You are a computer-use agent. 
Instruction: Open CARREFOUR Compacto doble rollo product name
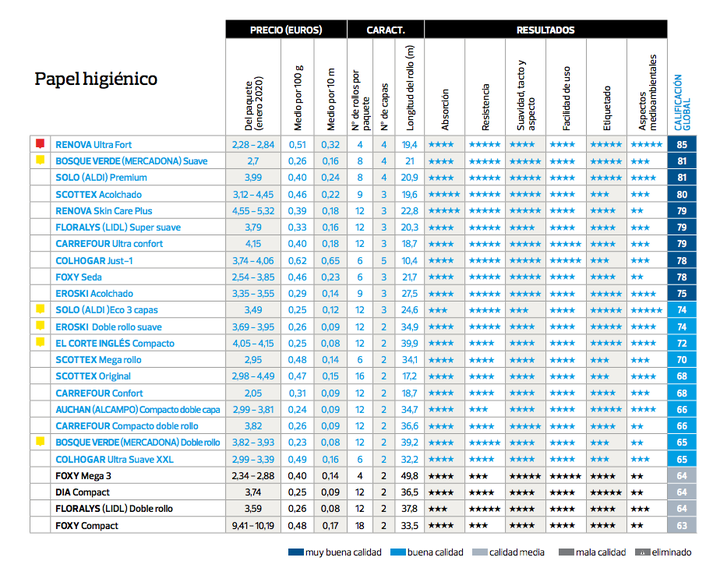[x=127, y=426]
